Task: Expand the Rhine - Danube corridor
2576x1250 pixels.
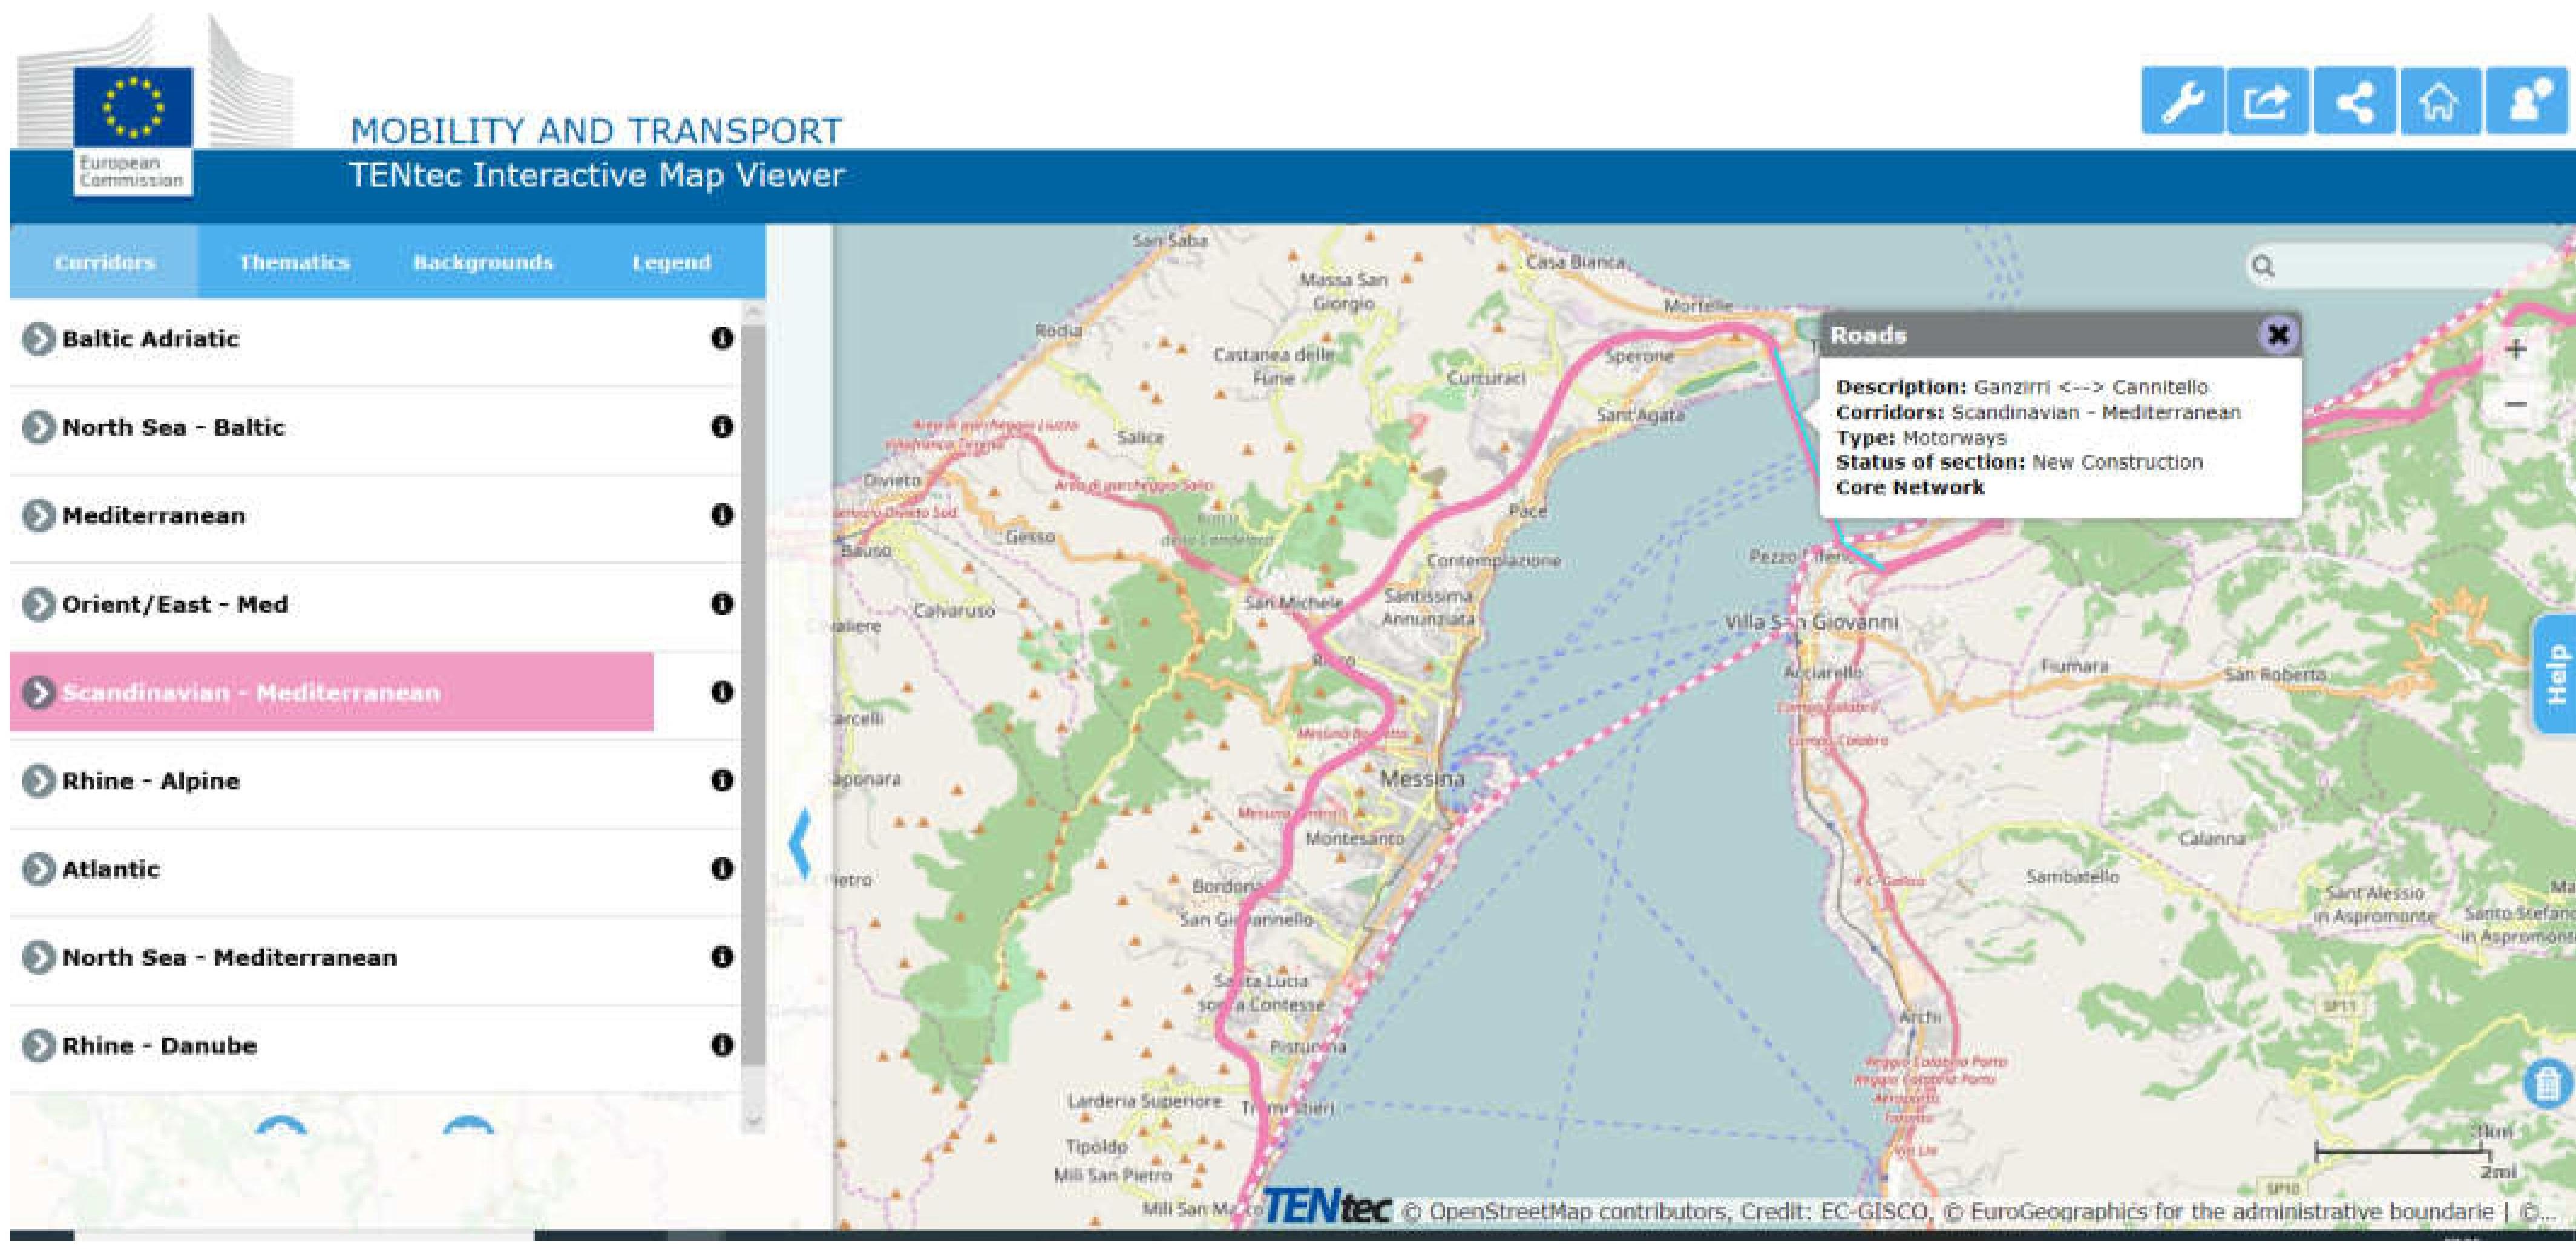Action: pyautogui.click(x=38, y=1046)
